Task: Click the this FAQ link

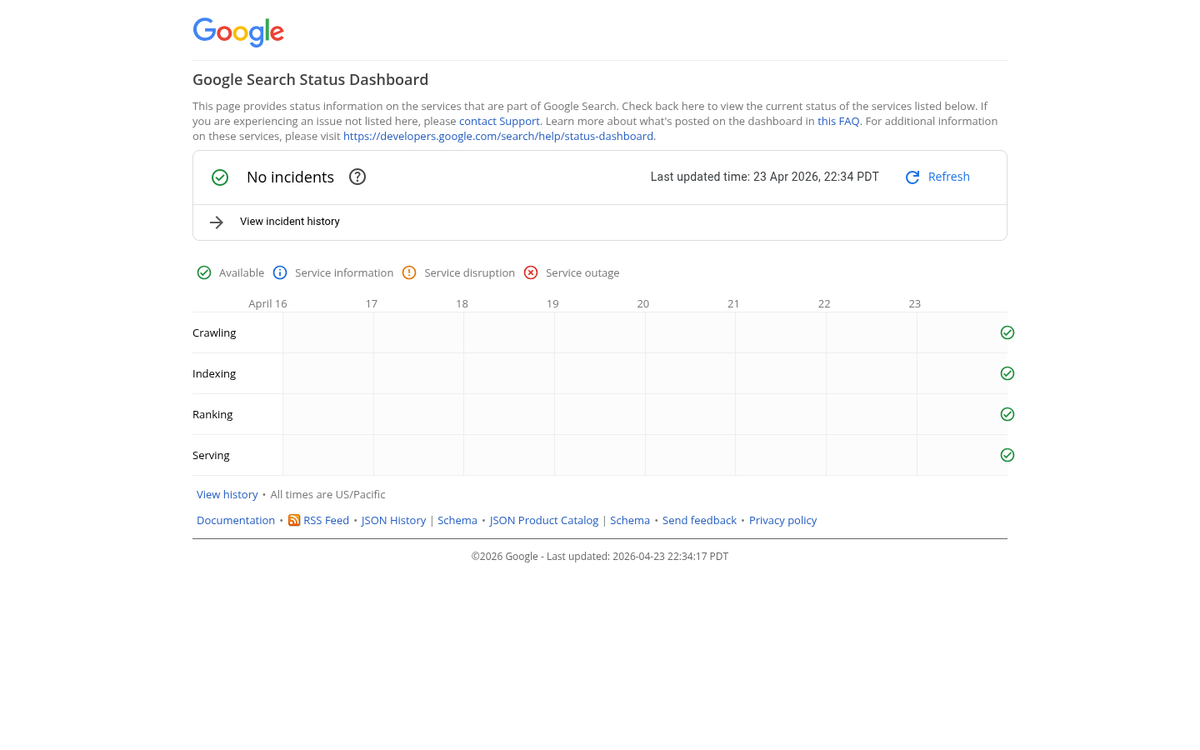Action: click(838, 120)
